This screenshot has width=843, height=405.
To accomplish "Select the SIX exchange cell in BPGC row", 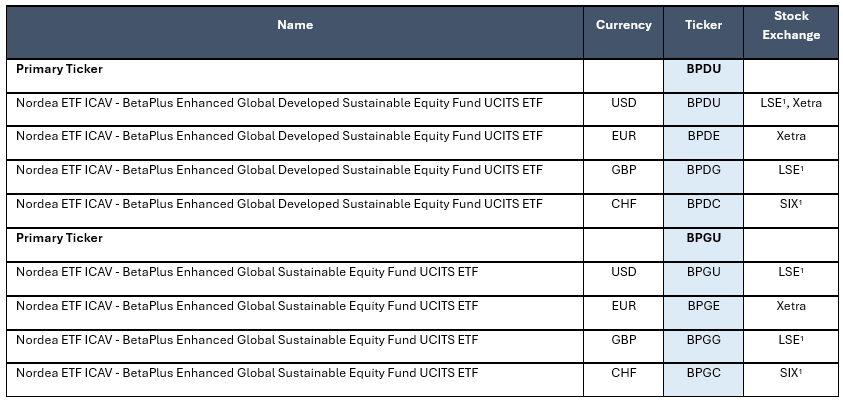I will pos(791,374).
